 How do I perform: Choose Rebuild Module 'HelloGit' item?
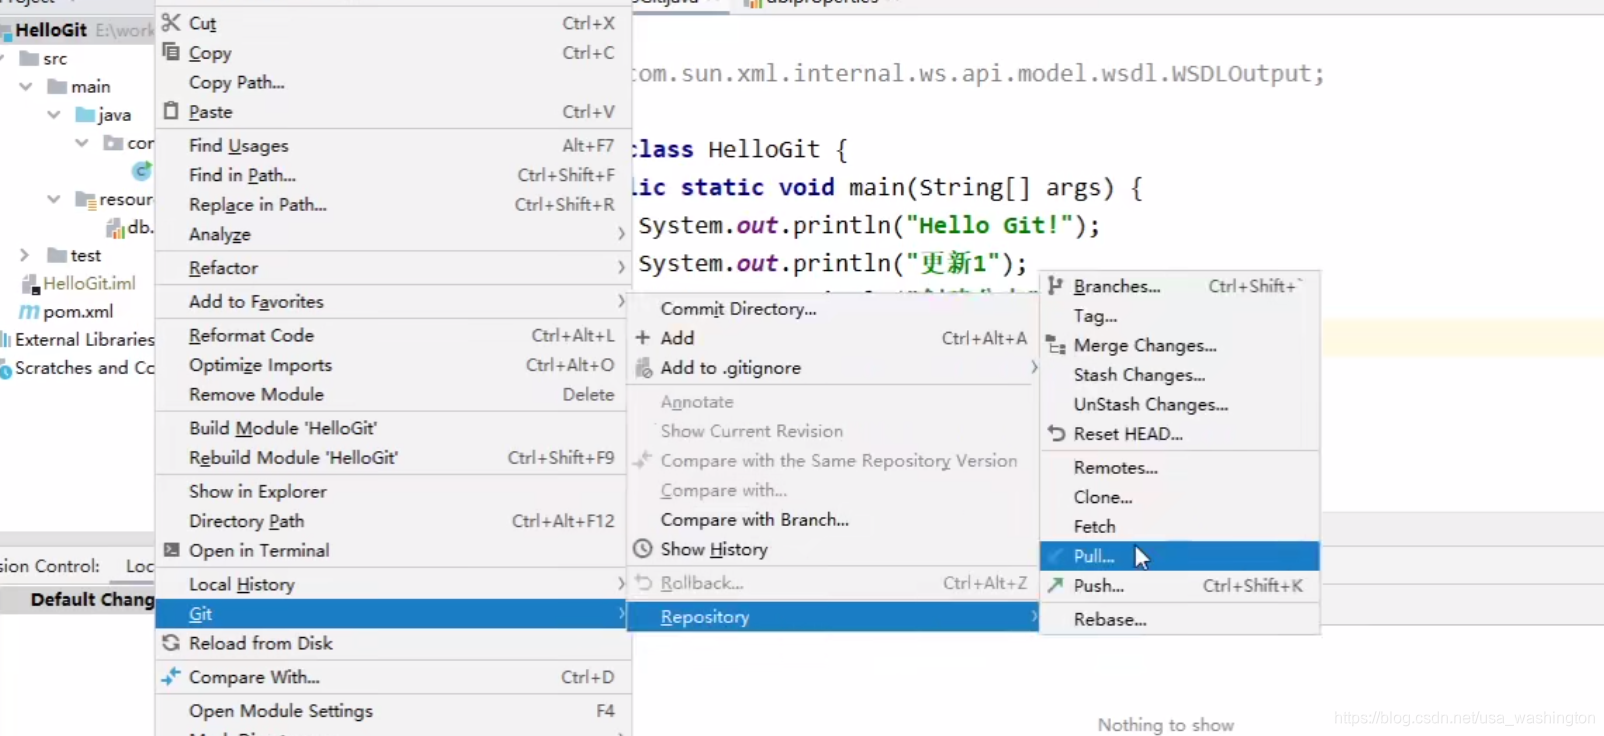[393, 458]
